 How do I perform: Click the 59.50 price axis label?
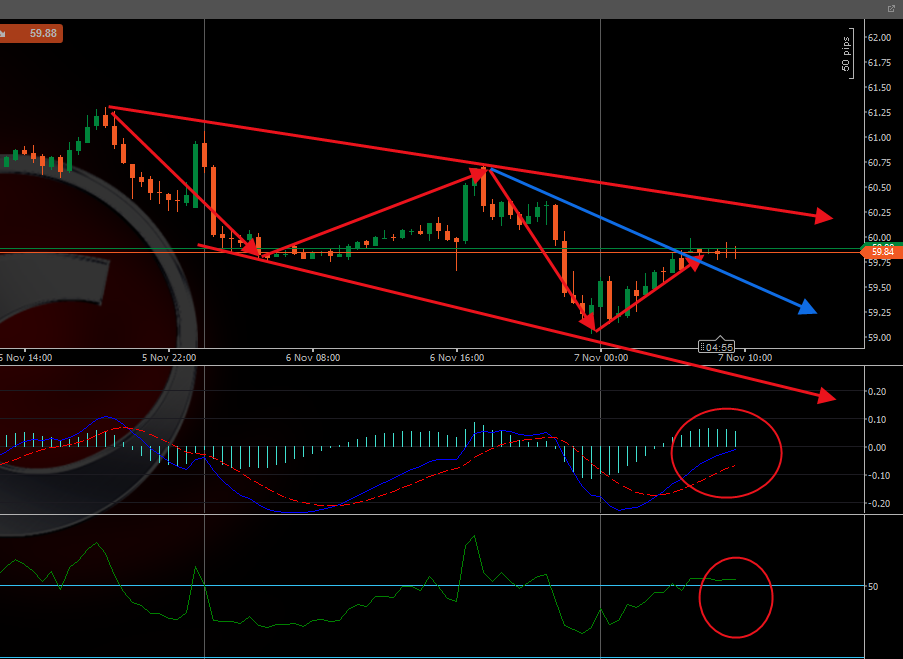(879, 287)
